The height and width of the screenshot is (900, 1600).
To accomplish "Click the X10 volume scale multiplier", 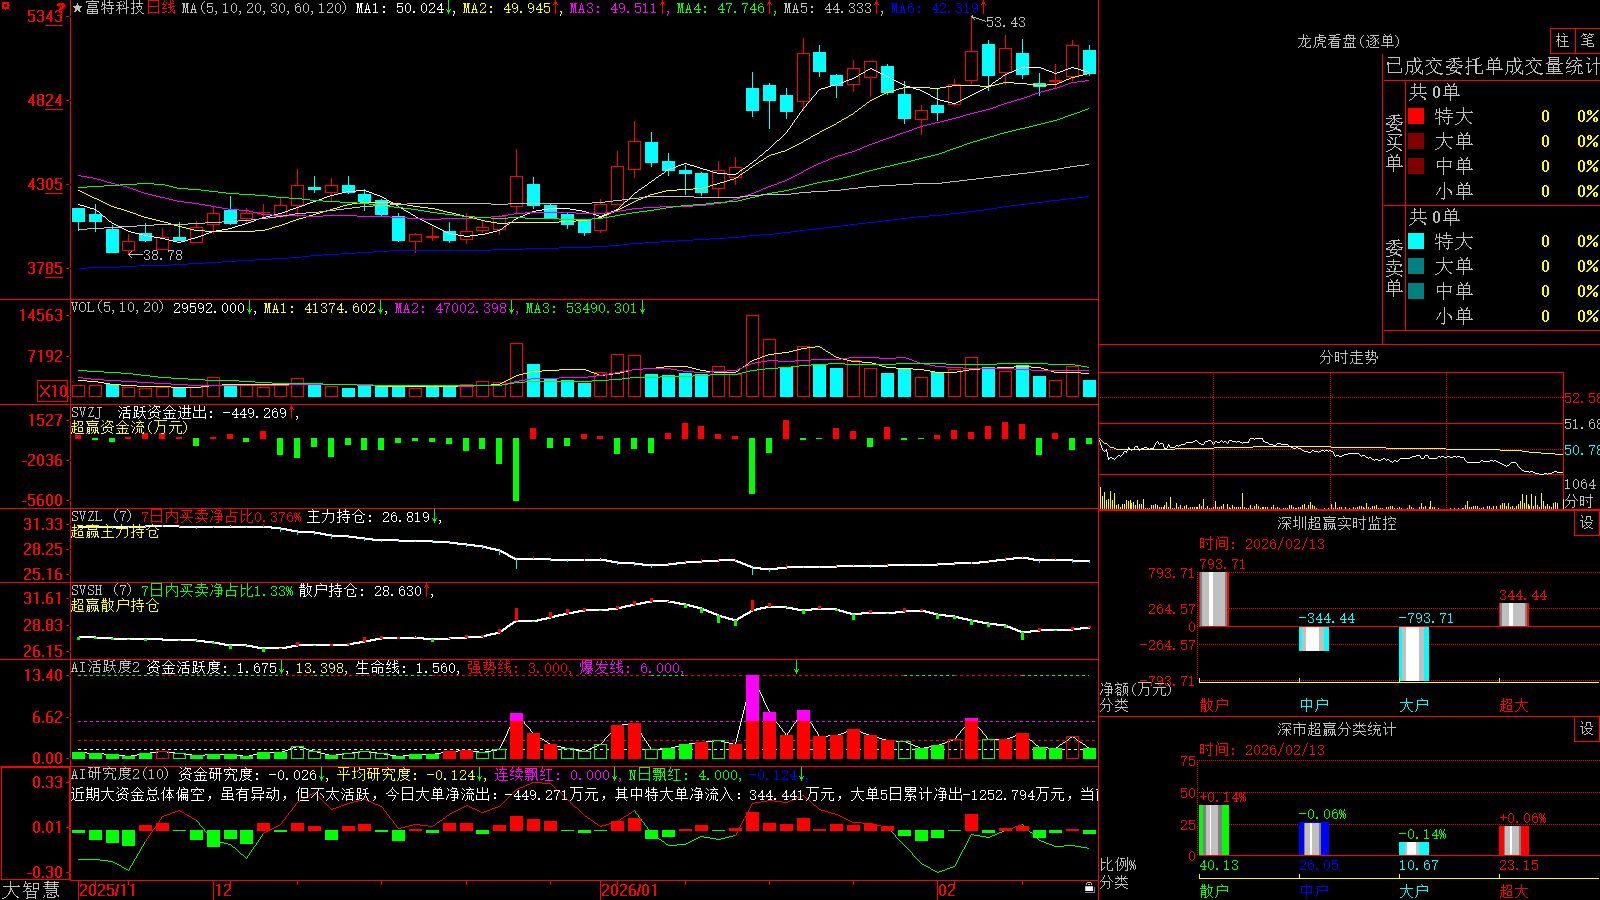I will [53, 391].
